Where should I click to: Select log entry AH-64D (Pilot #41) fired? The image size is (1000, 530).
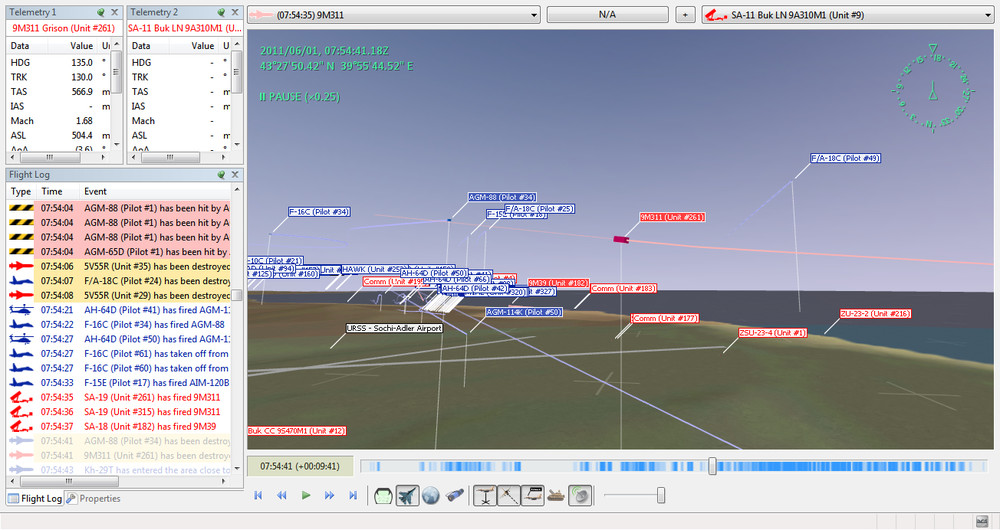click(119, 310)
